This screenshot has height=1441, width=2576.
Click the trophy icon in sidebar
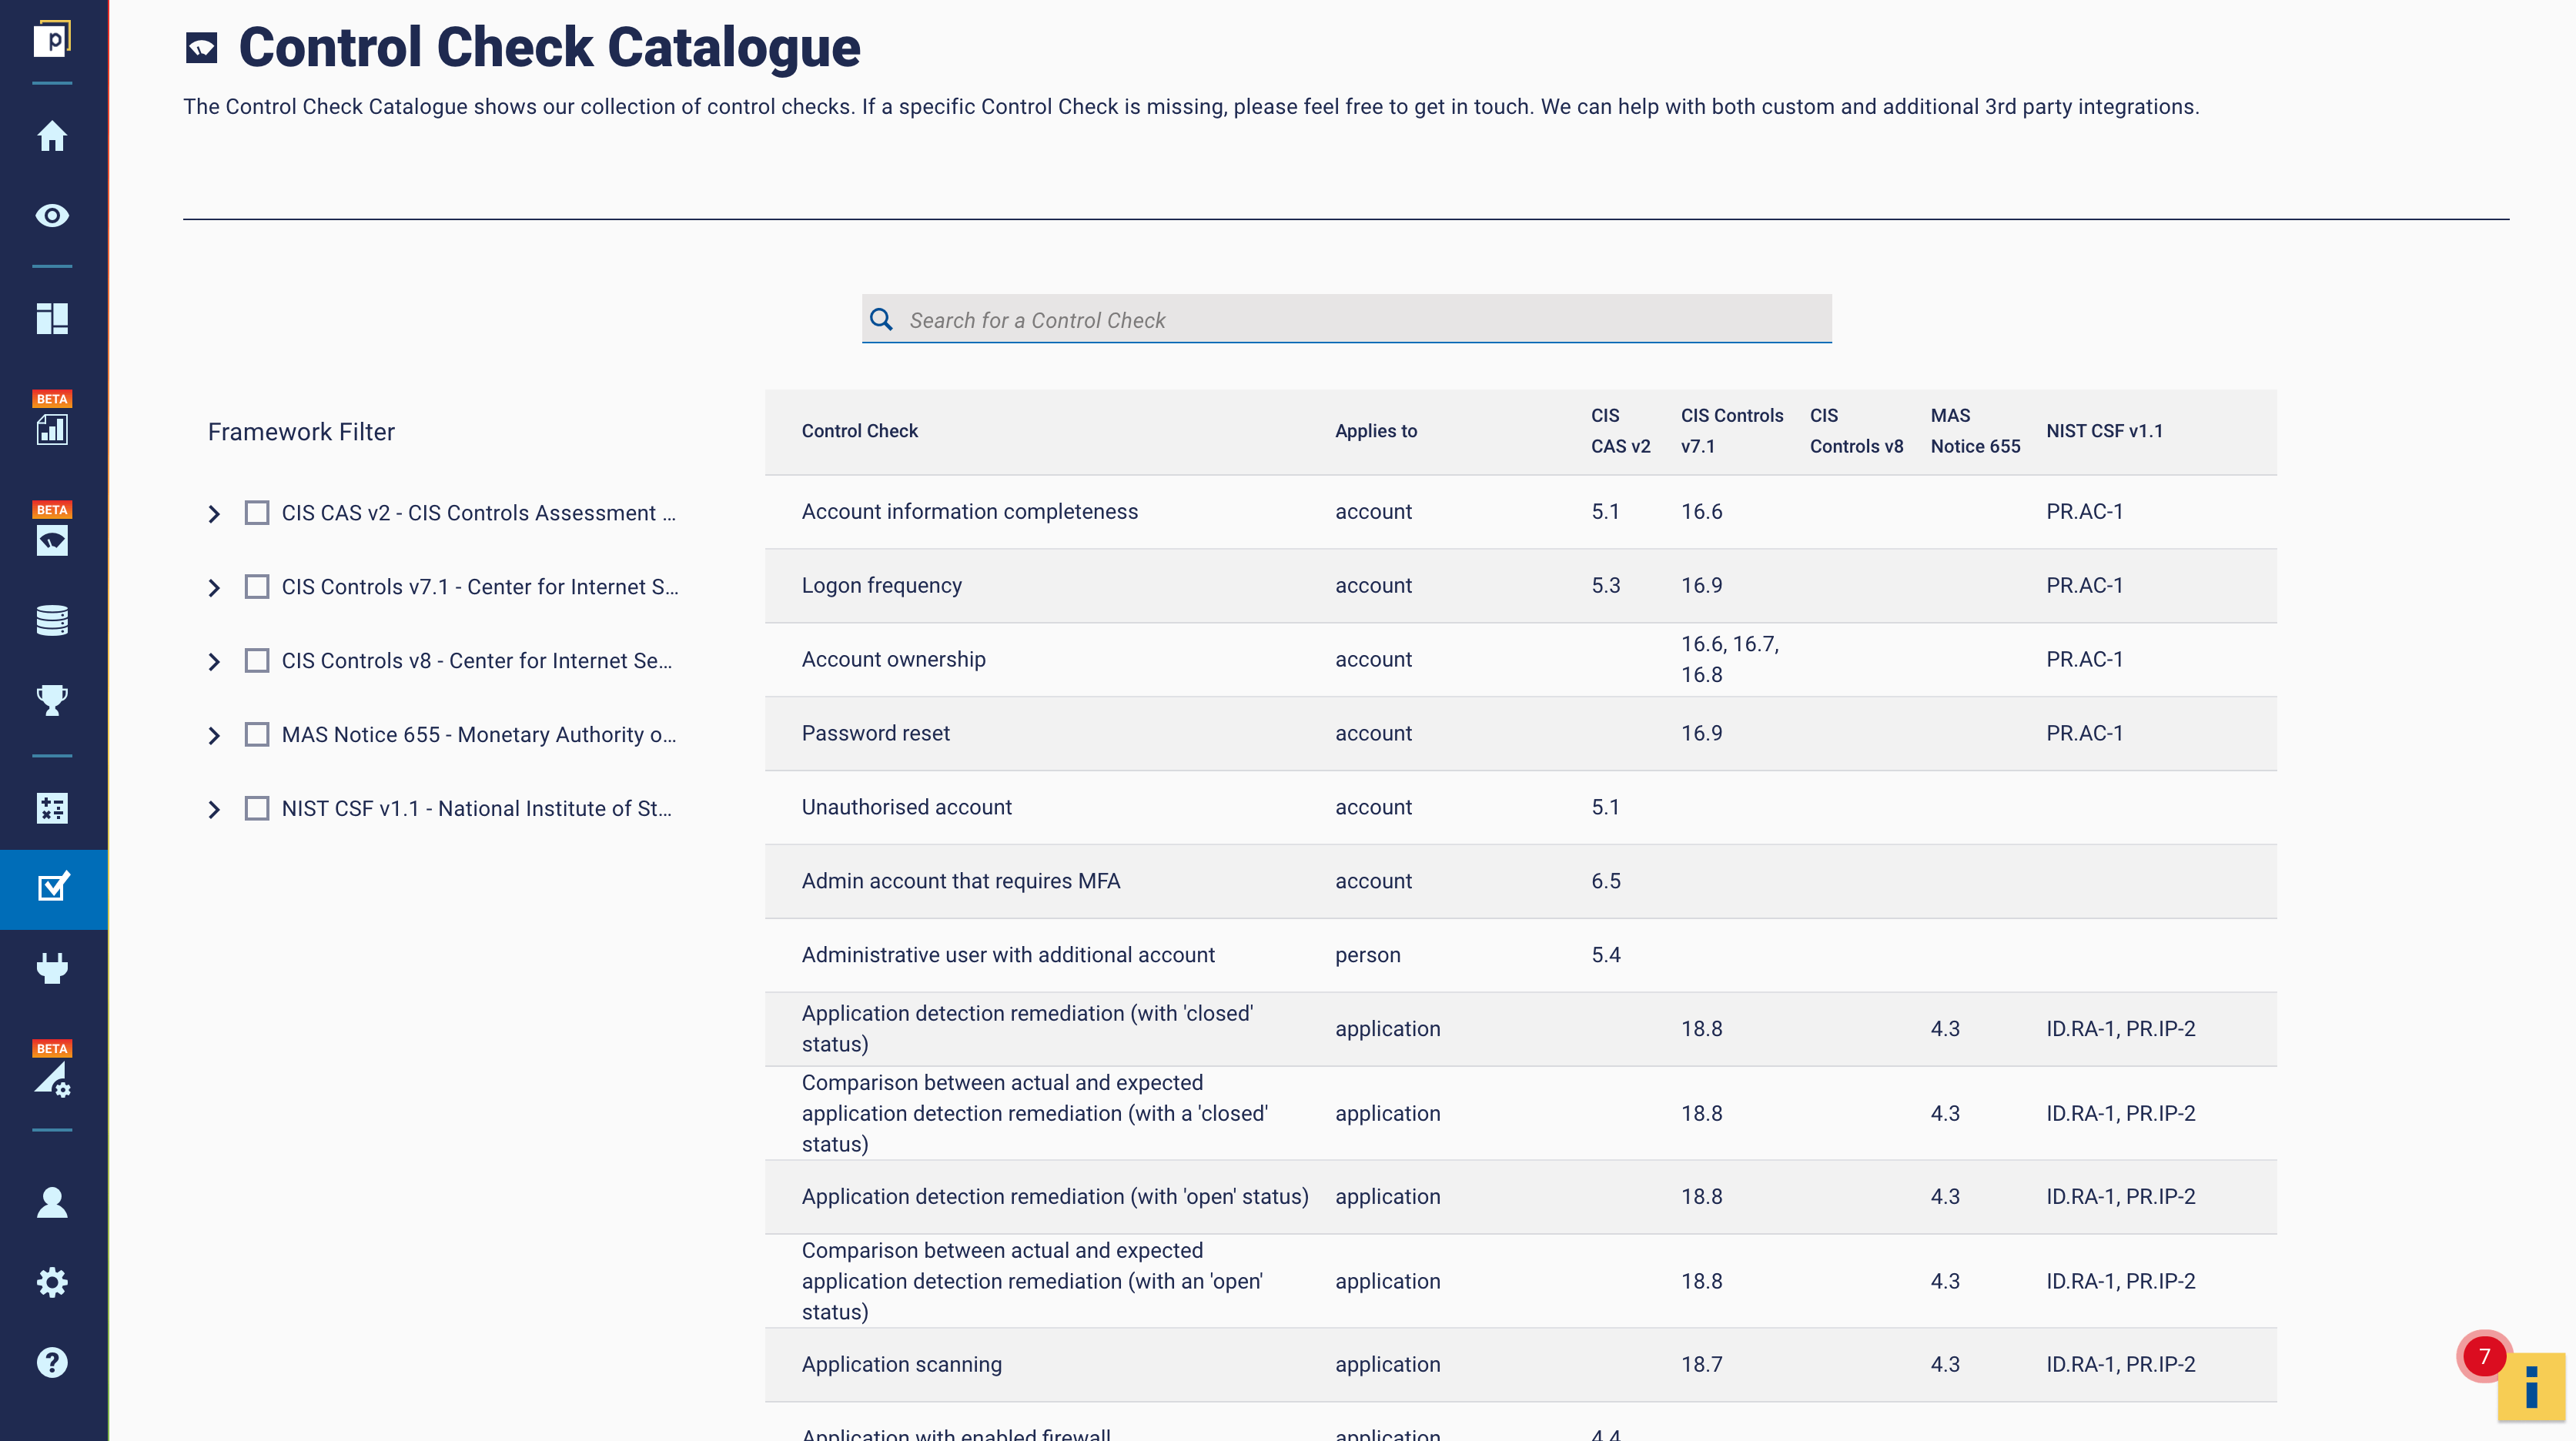52,700
